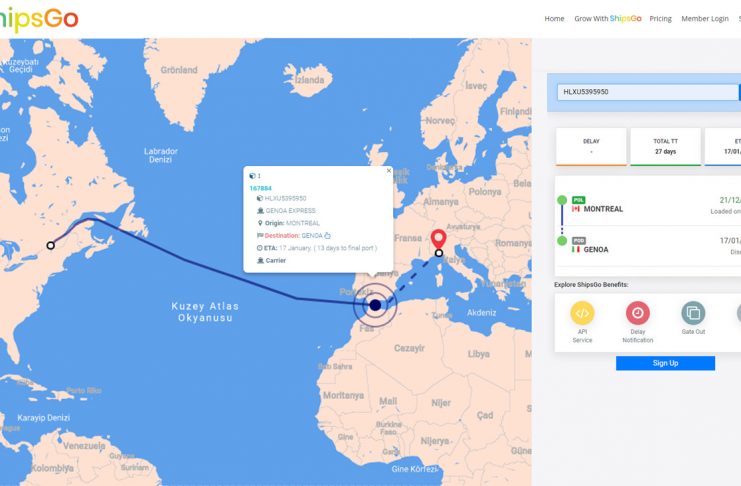Click the Polonya label on map
Viewport: 741px width, 486px height.
(x=485, y=191)
